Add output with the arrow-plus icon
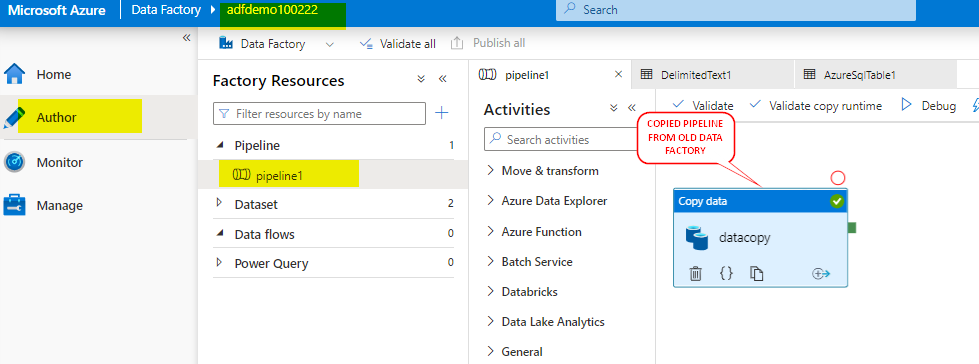 pos(820,273)
